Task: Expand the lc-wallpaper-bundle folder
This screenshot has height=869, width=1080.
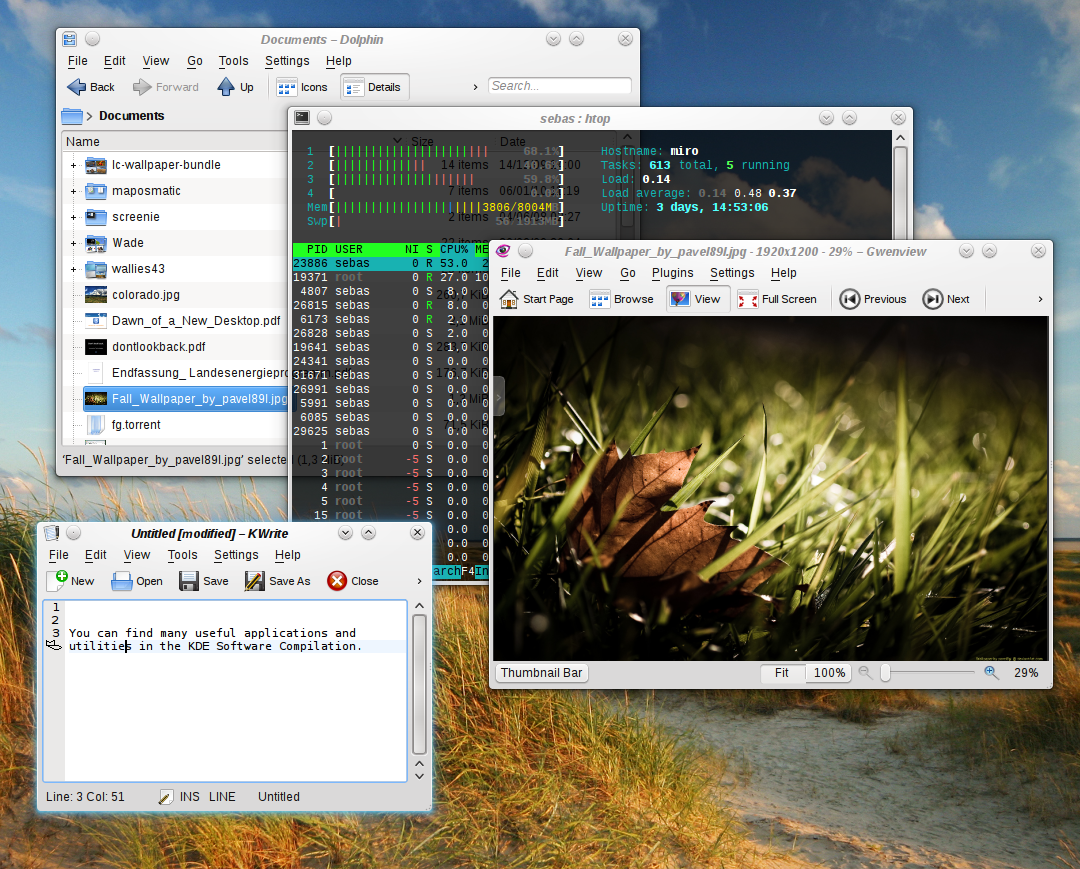Action: click(x=74, y=165)
